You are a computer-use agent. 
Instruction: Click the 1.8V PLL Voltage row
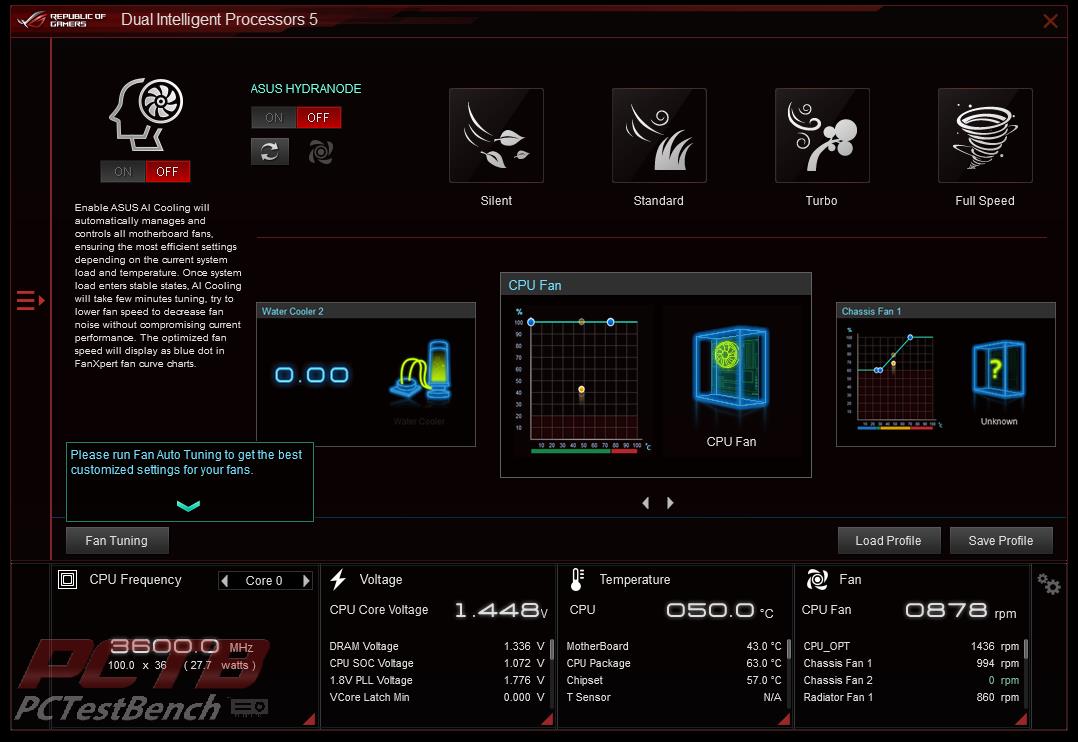[437, 680]
